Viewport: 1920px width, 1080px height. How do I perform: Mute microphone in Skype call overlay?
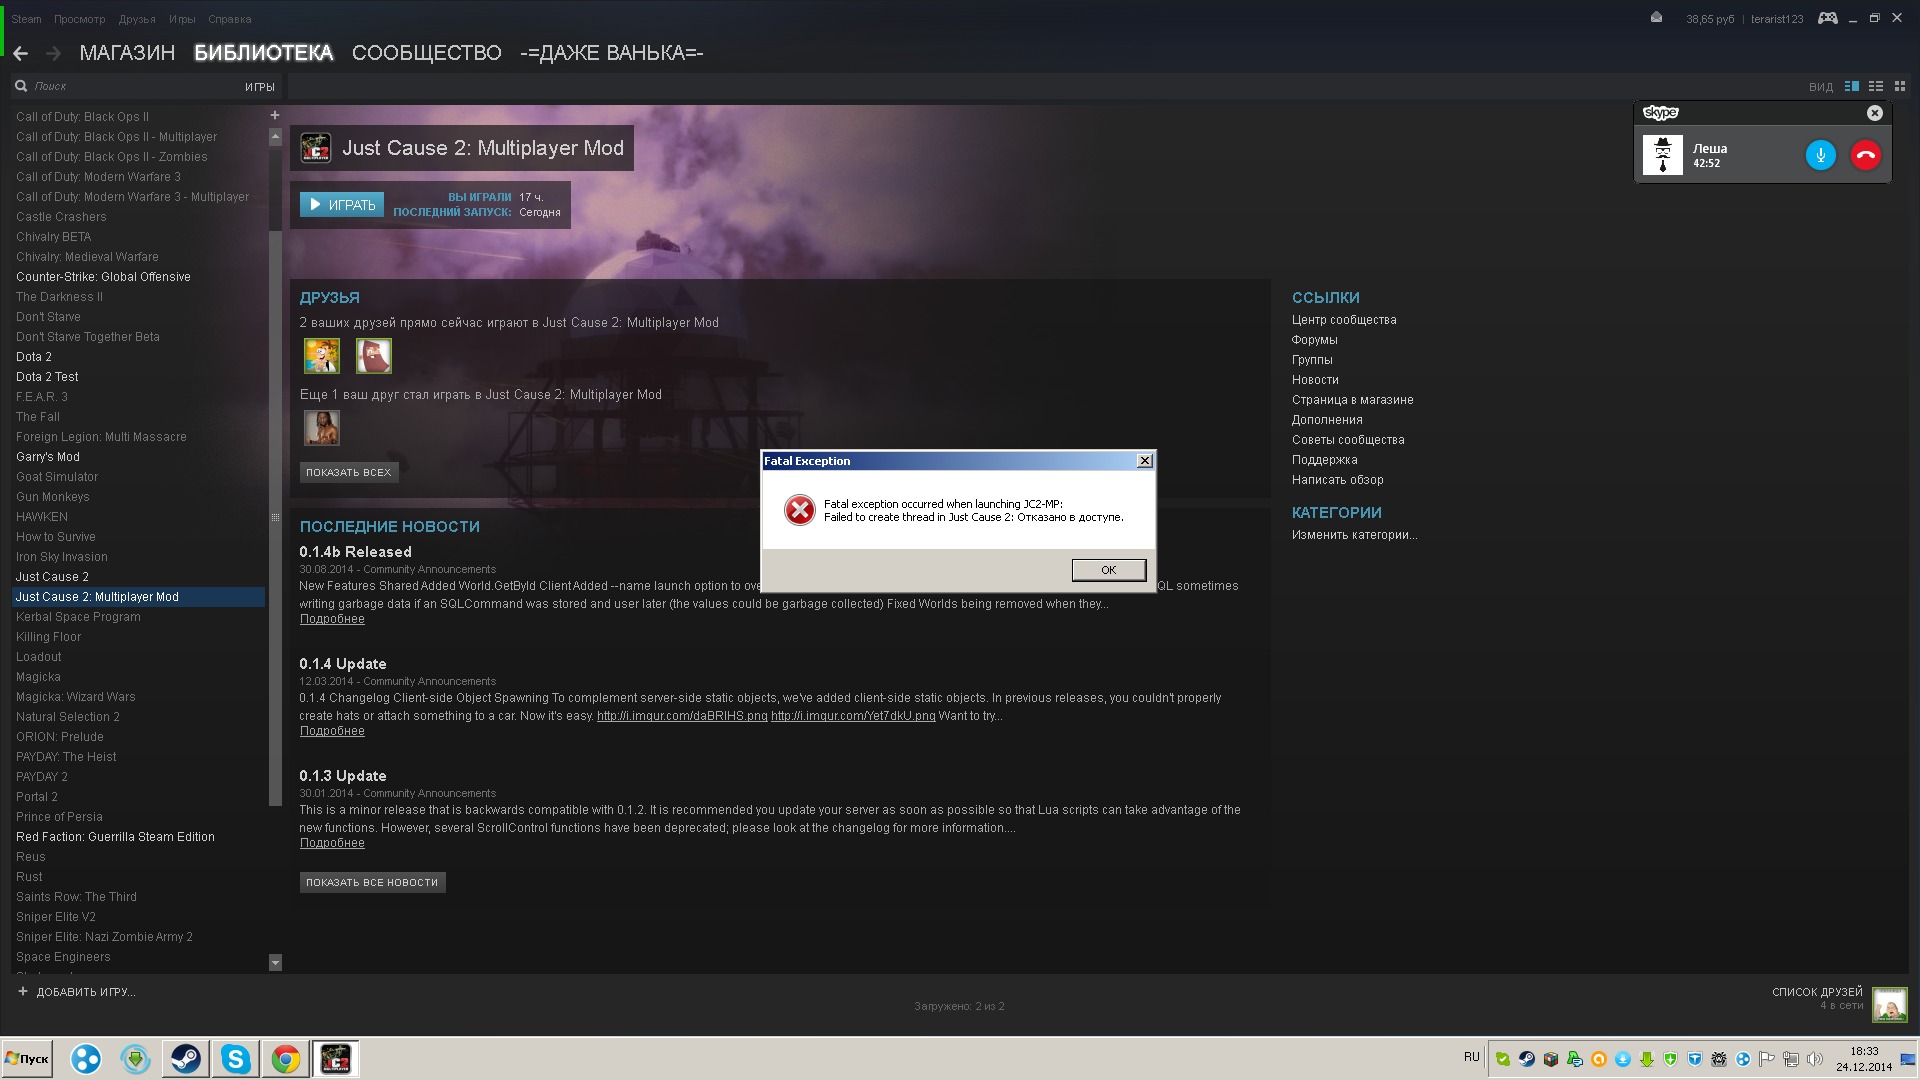1821,155
